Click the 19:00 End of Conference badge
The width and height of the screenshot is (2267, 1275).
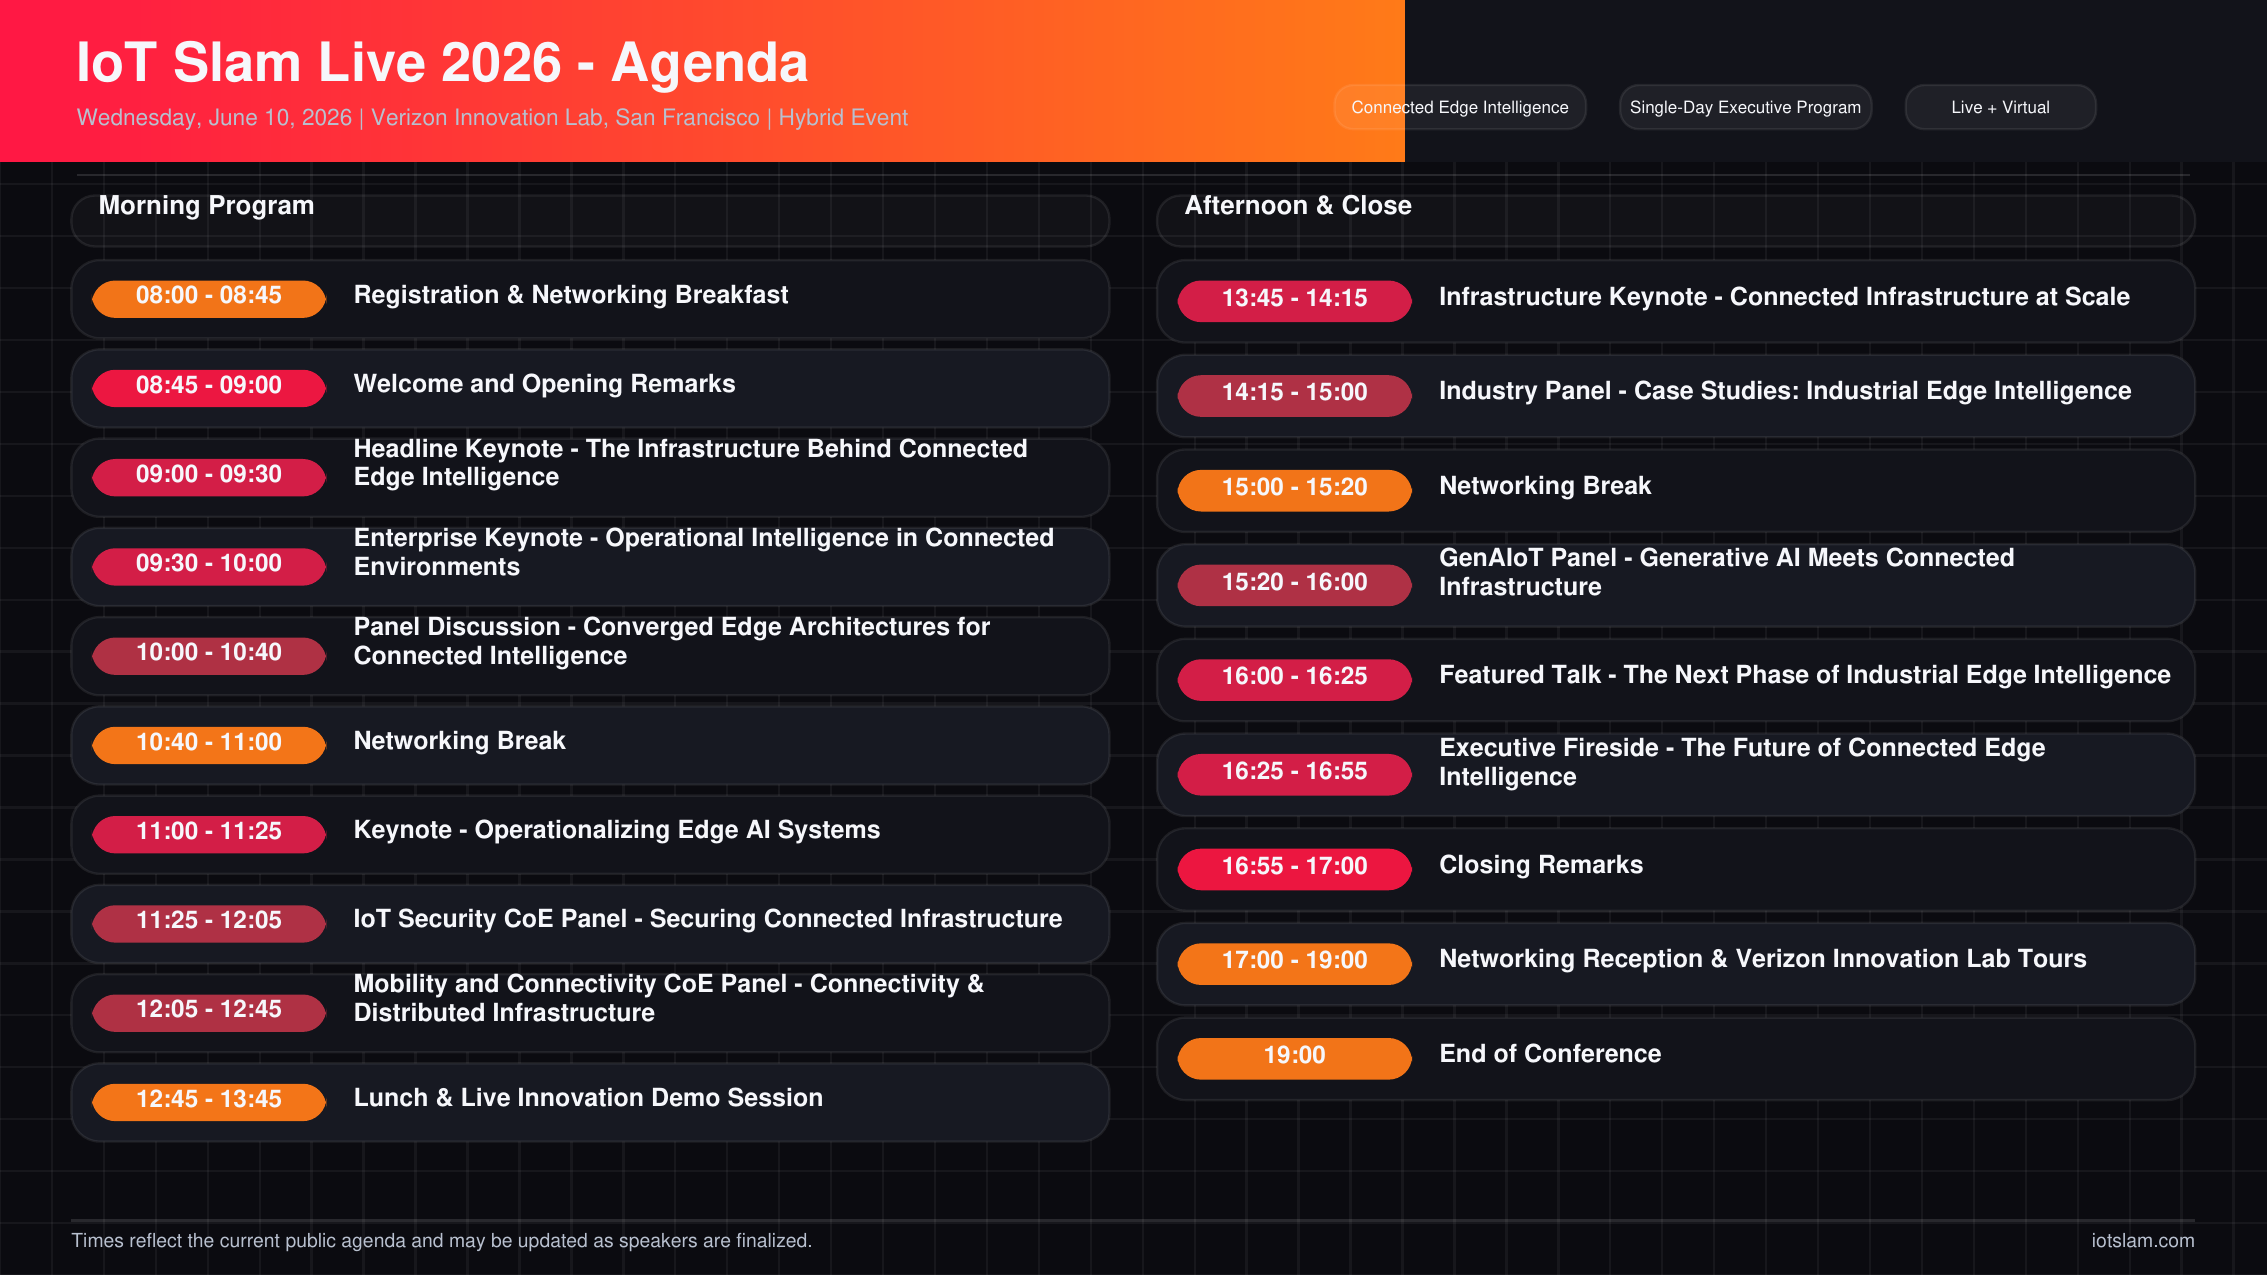[1294, 1056]
